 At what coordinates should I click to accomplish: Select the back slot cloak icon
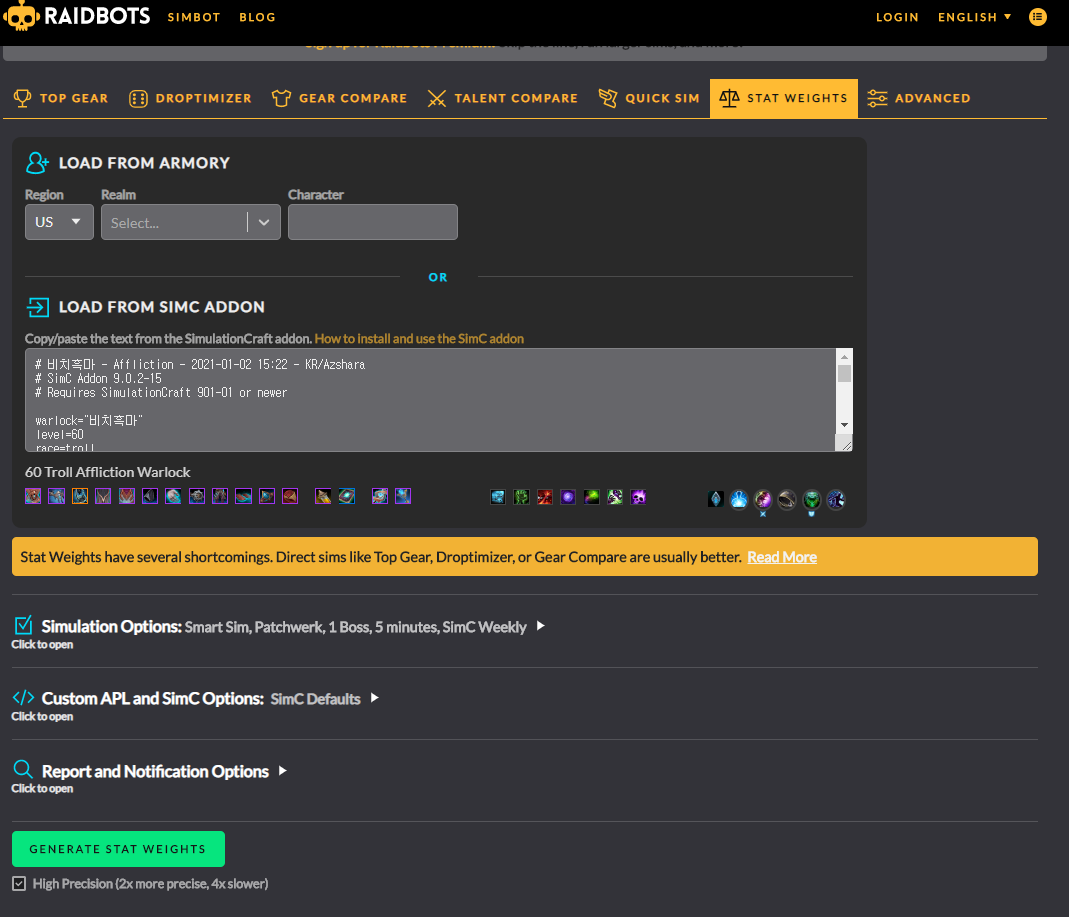pos(103,496)
